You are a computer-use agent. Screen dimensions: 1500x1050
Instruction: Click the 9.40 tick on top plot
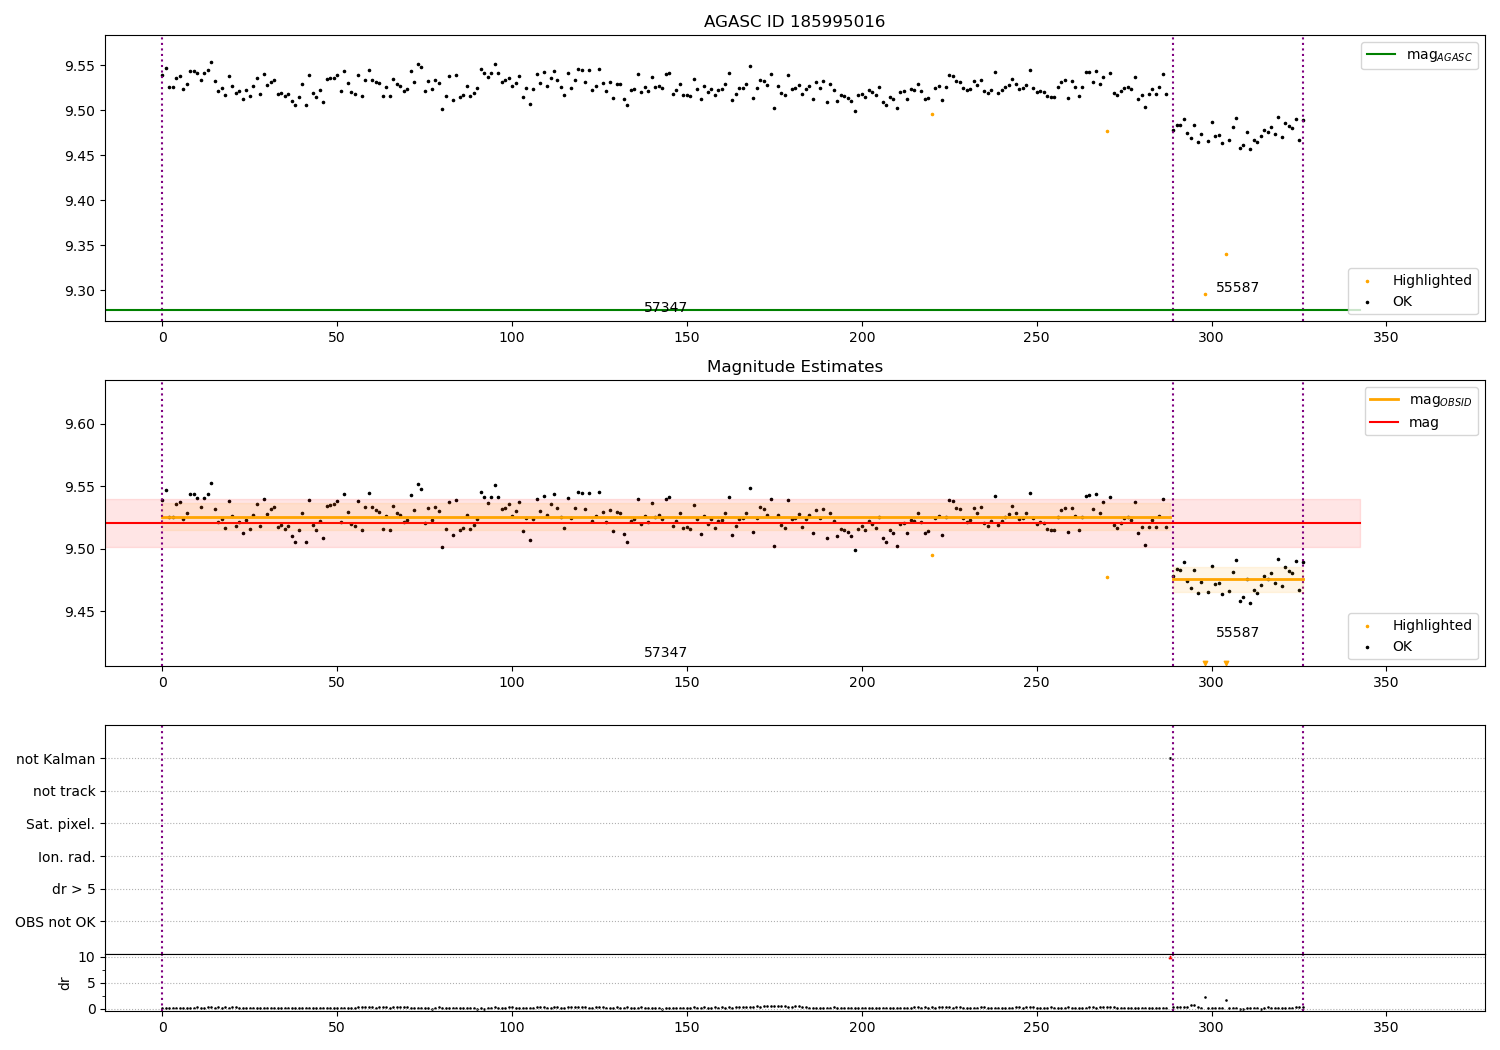(x=80, y=201)
